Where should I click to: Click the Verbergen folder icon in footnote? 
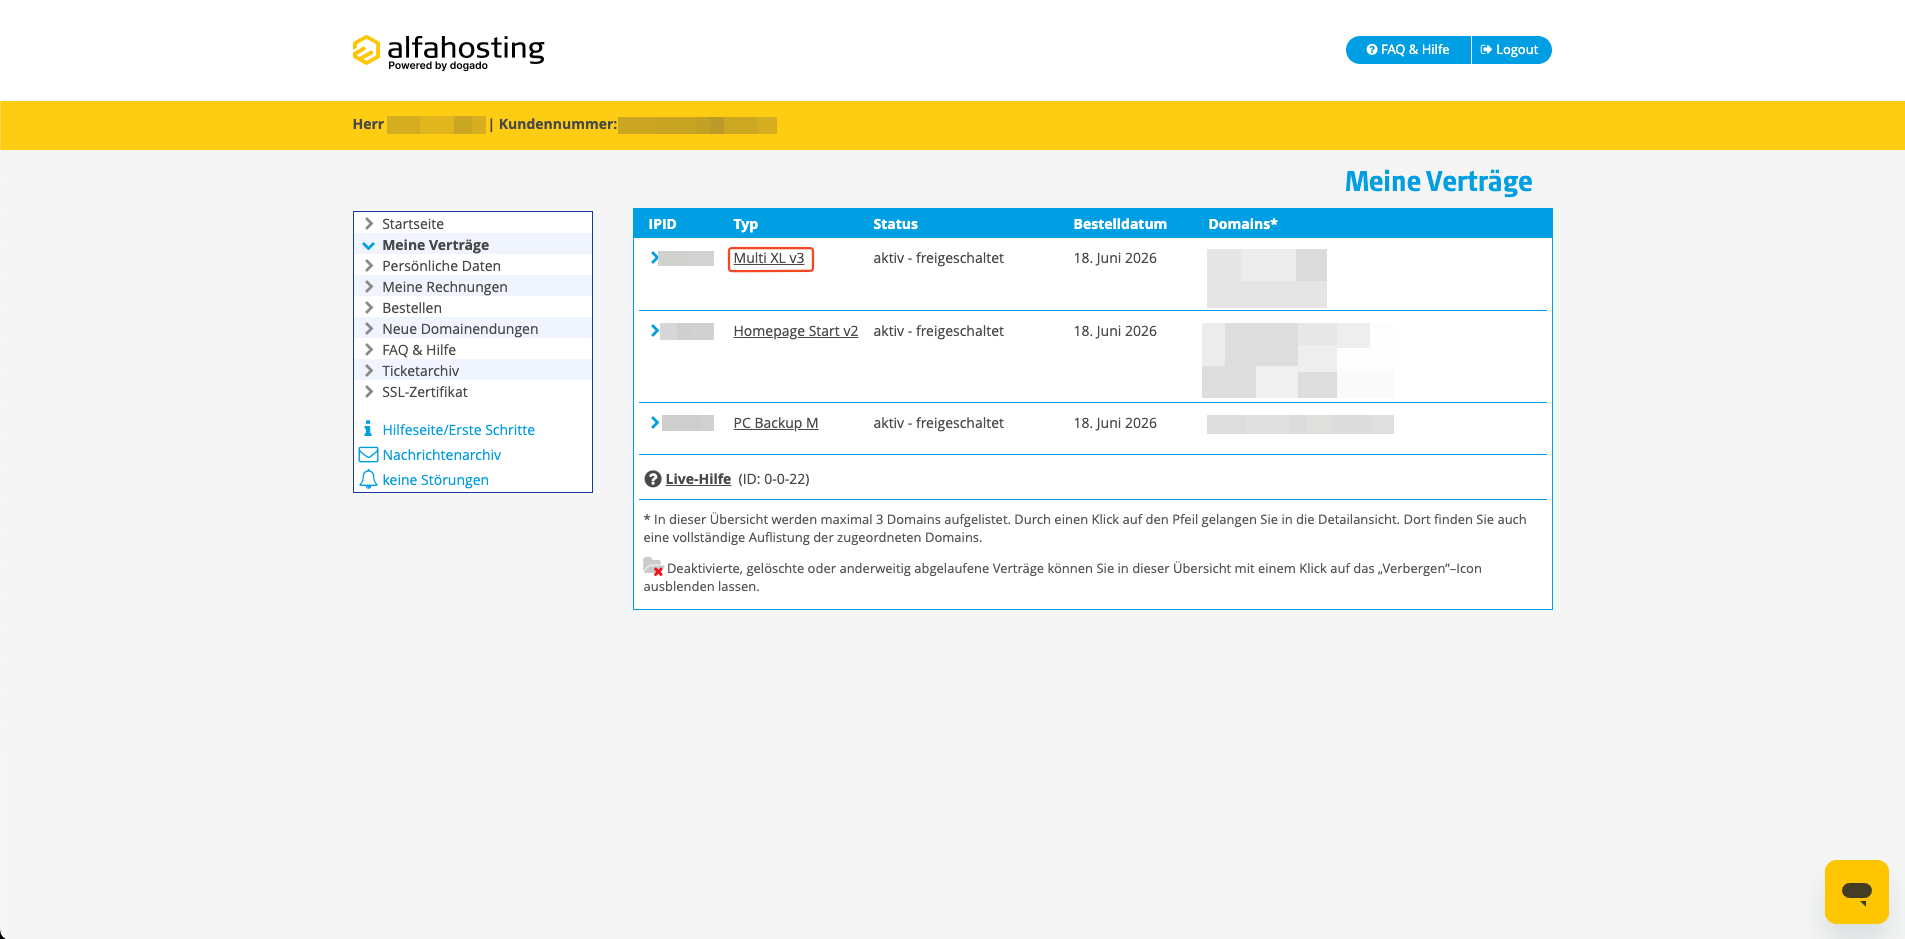pos(653,567)
